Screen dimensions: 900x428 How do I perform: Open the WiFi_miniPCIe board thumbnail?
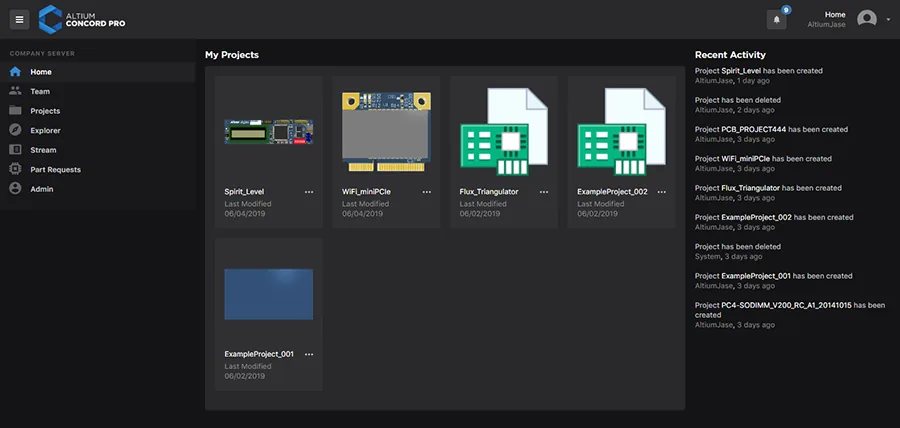coord(386,132)
